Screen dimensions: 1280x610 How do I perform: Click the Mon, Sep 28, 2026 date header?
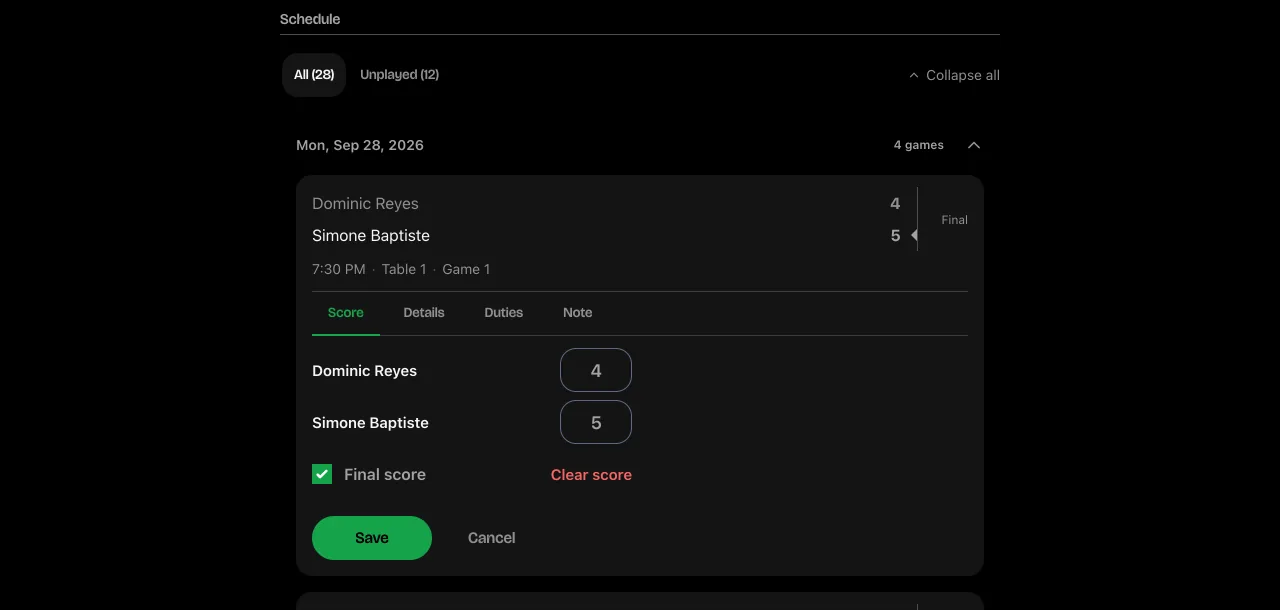coord(360,145)
